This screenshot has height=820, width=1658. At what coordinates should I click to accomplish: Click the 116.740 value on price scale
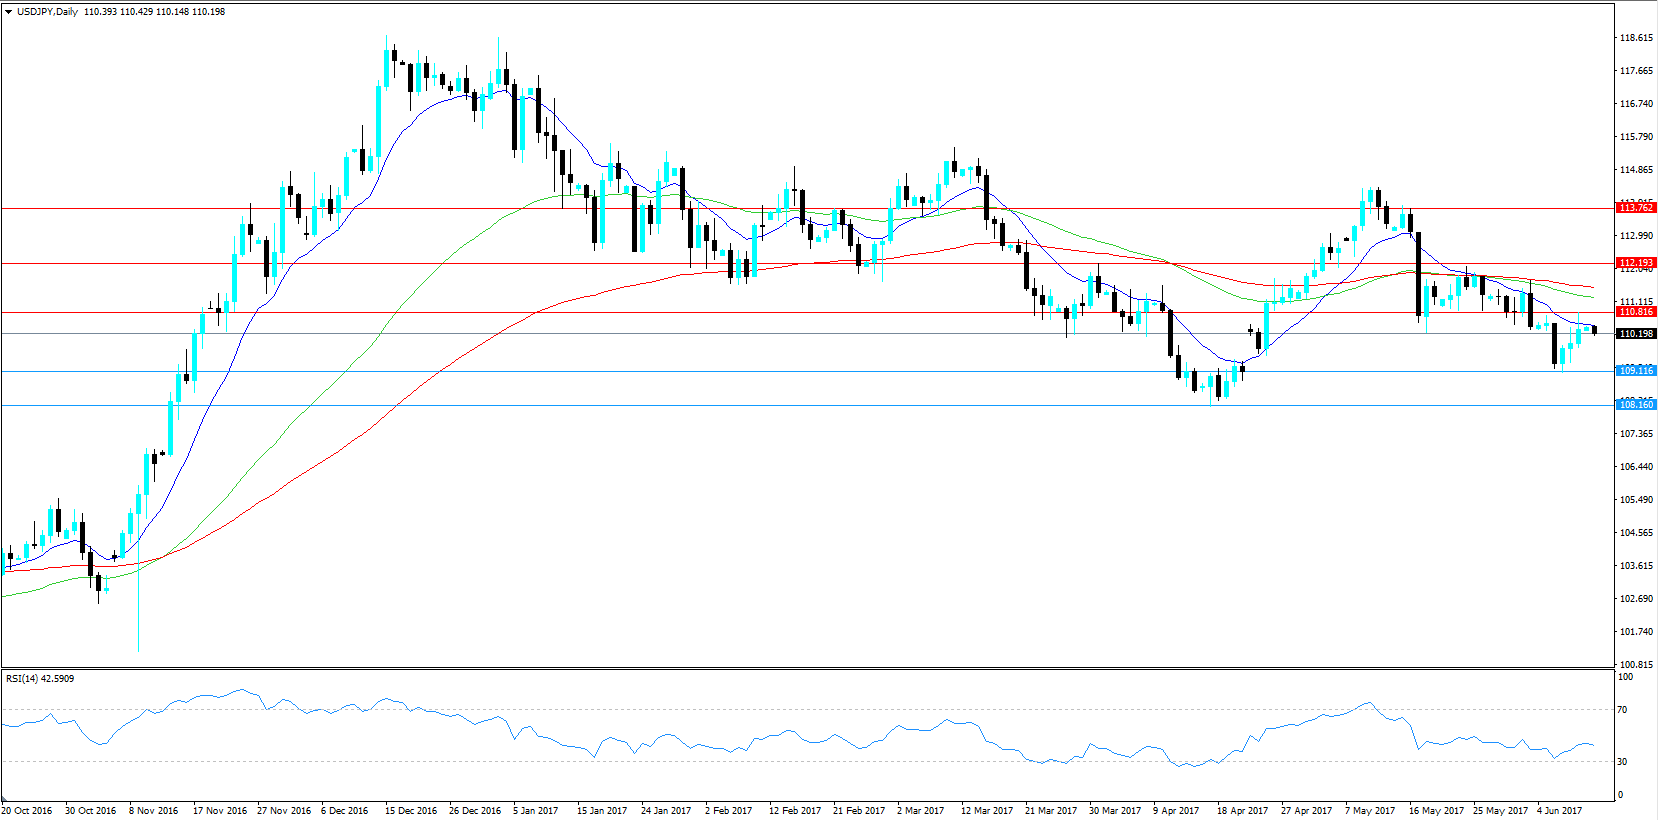coord(1636,104)
